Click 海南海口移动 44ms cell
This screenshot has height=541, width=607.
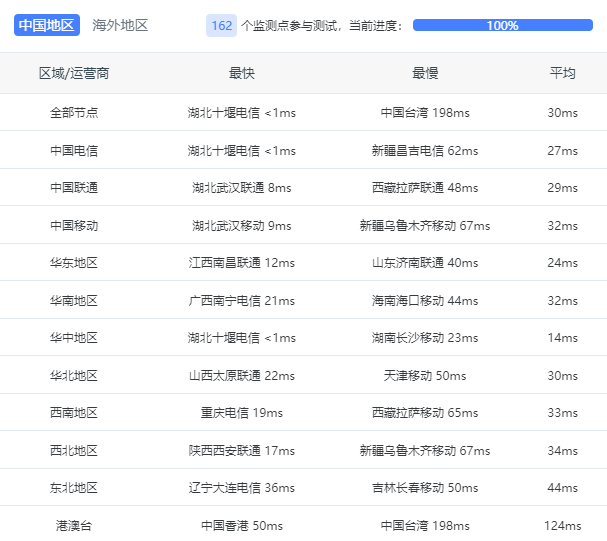[425, 301]
